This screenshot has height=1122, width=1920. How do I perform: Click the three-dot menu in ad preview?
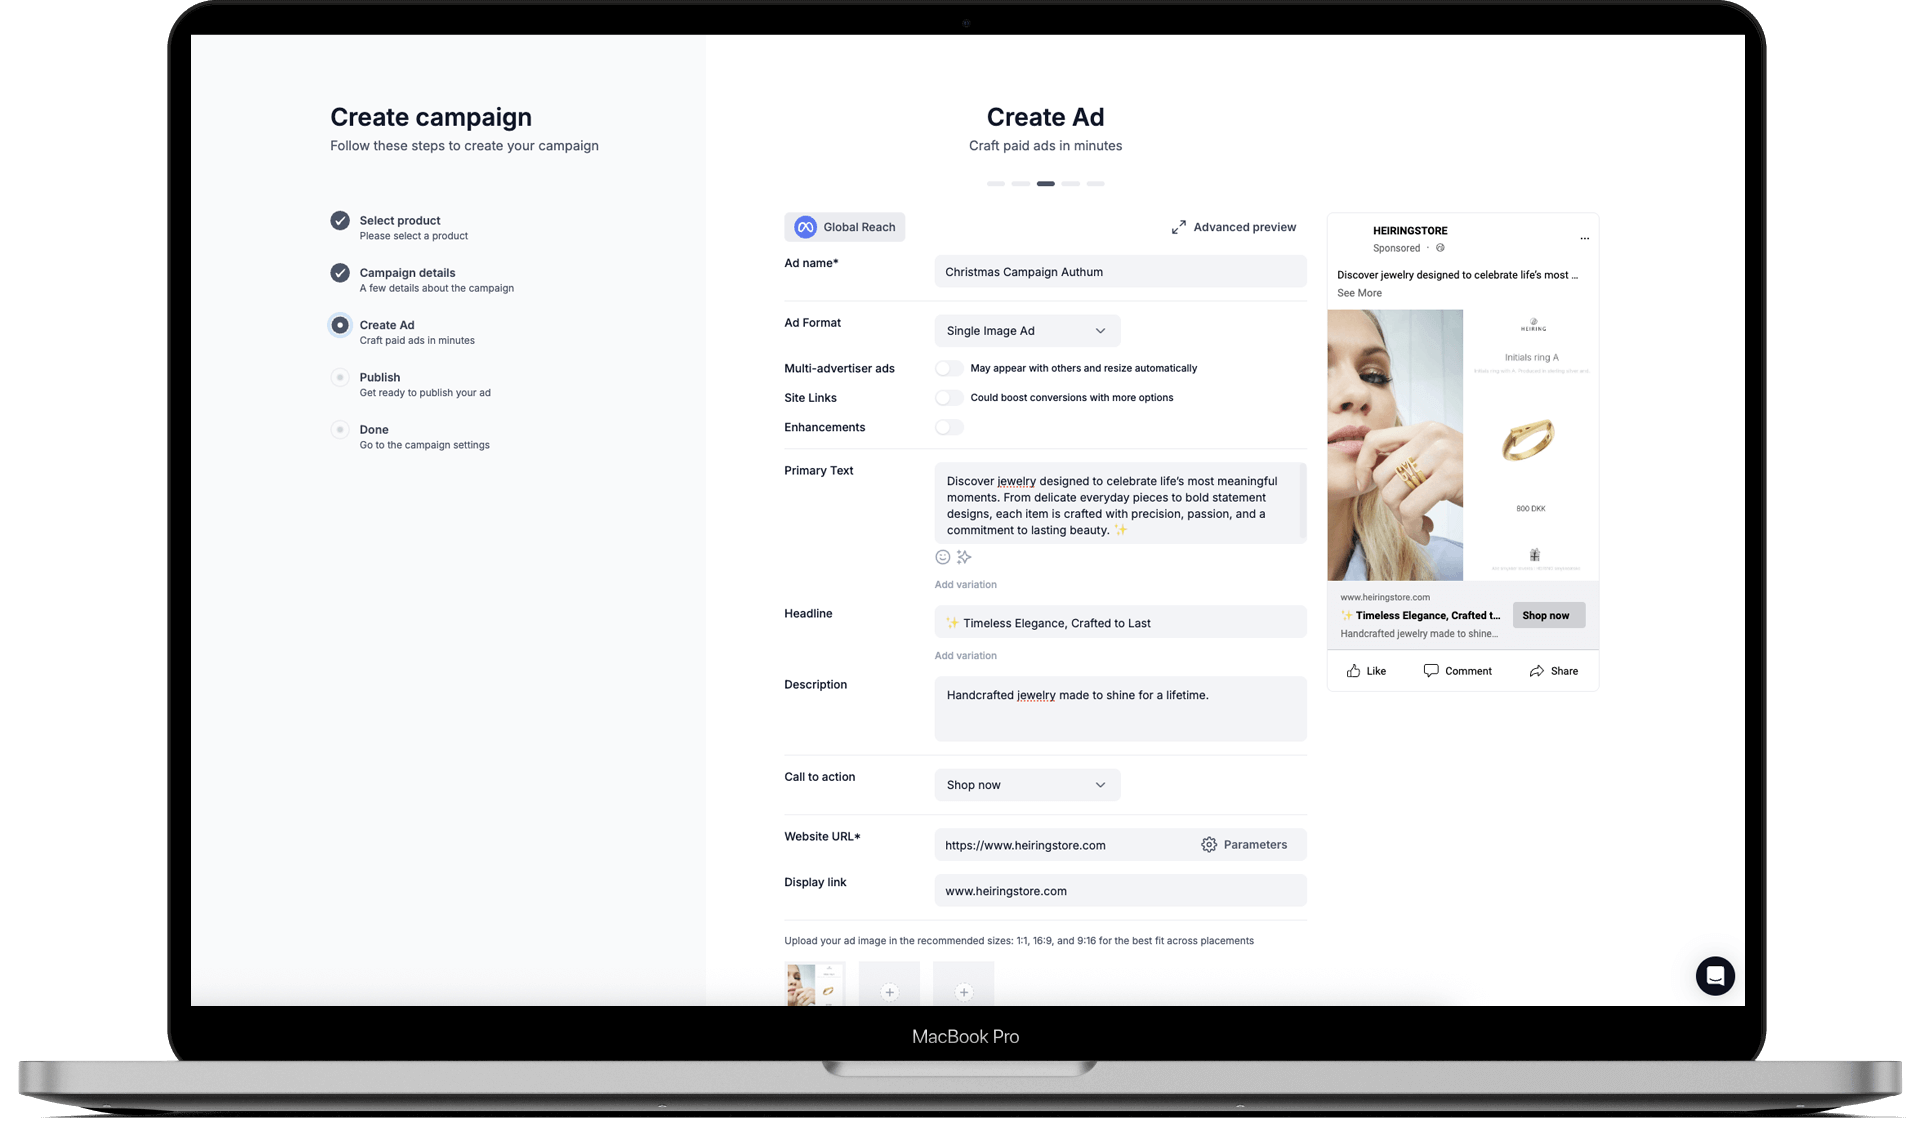[1584, 238]
